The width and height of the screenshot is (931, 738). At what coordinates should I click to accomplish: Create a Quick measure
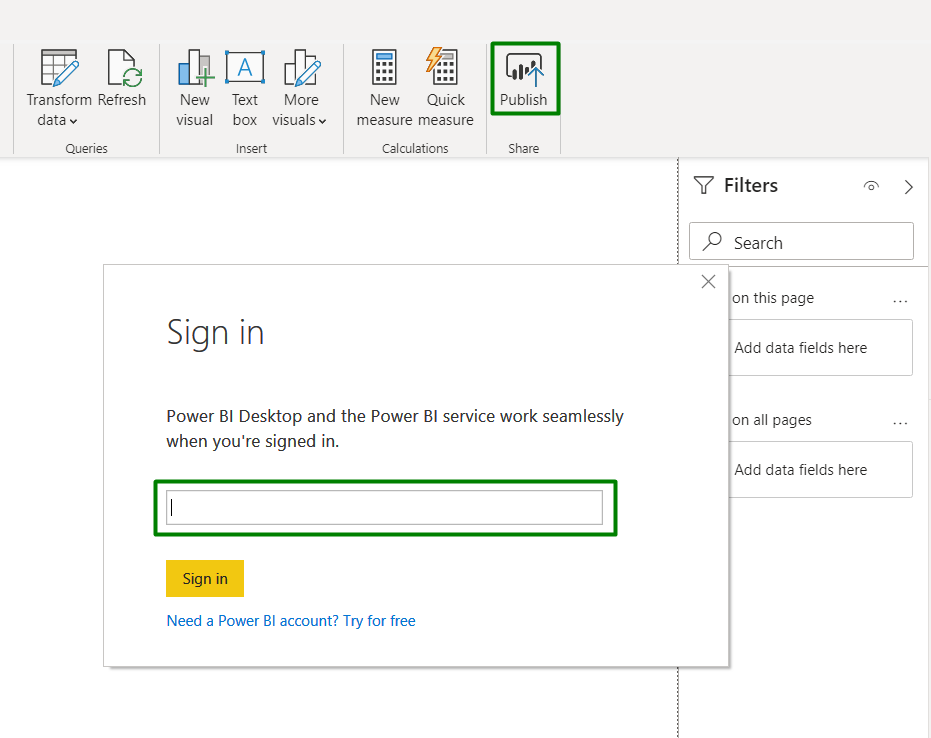click(x=445, y=70)
